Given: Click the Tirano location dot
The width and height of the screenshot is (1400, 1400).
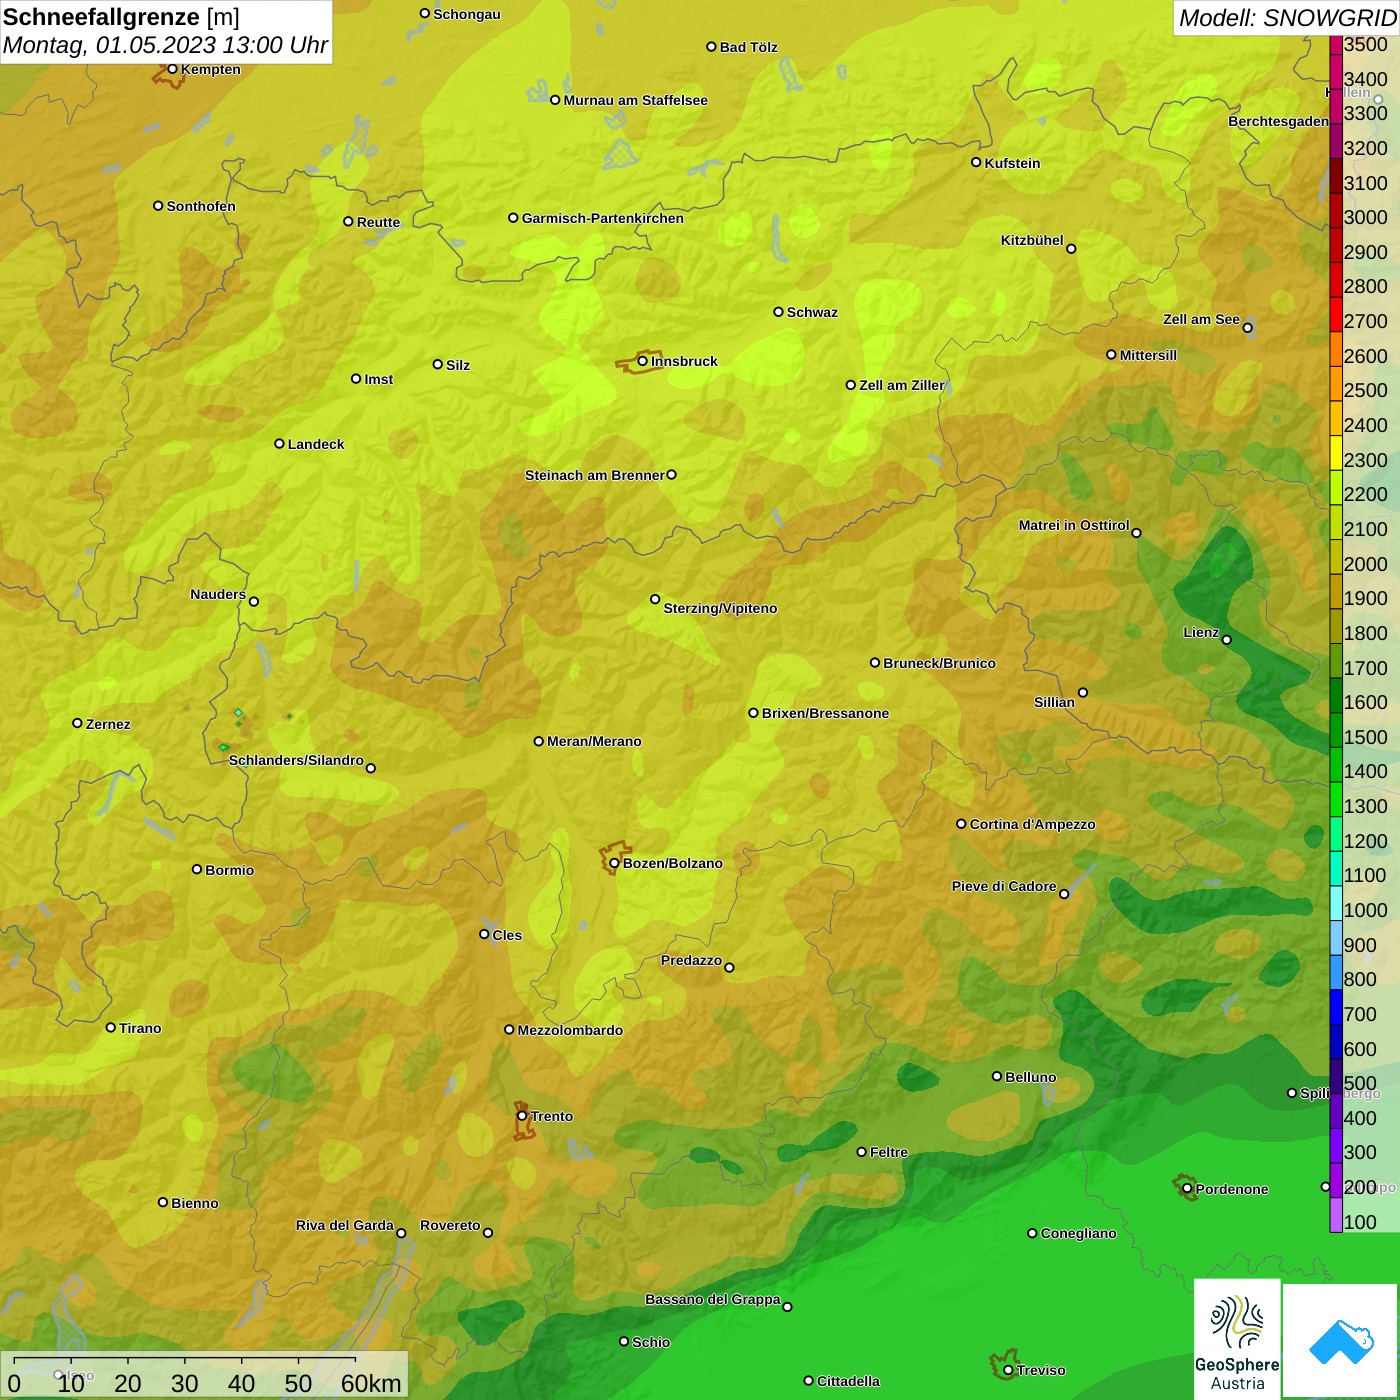Looking at the screenshot, I should point(111,1027).
